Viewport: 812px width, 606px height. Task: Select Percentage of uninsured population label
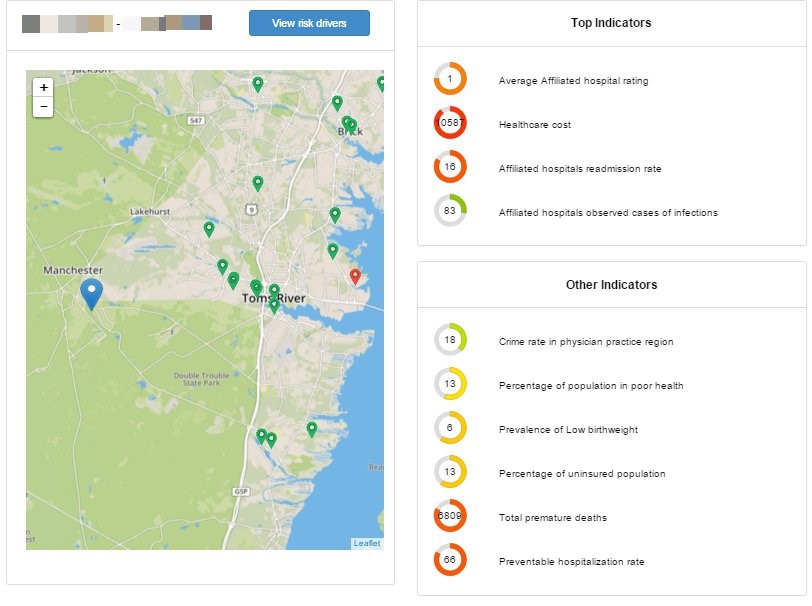pos(582,474)
